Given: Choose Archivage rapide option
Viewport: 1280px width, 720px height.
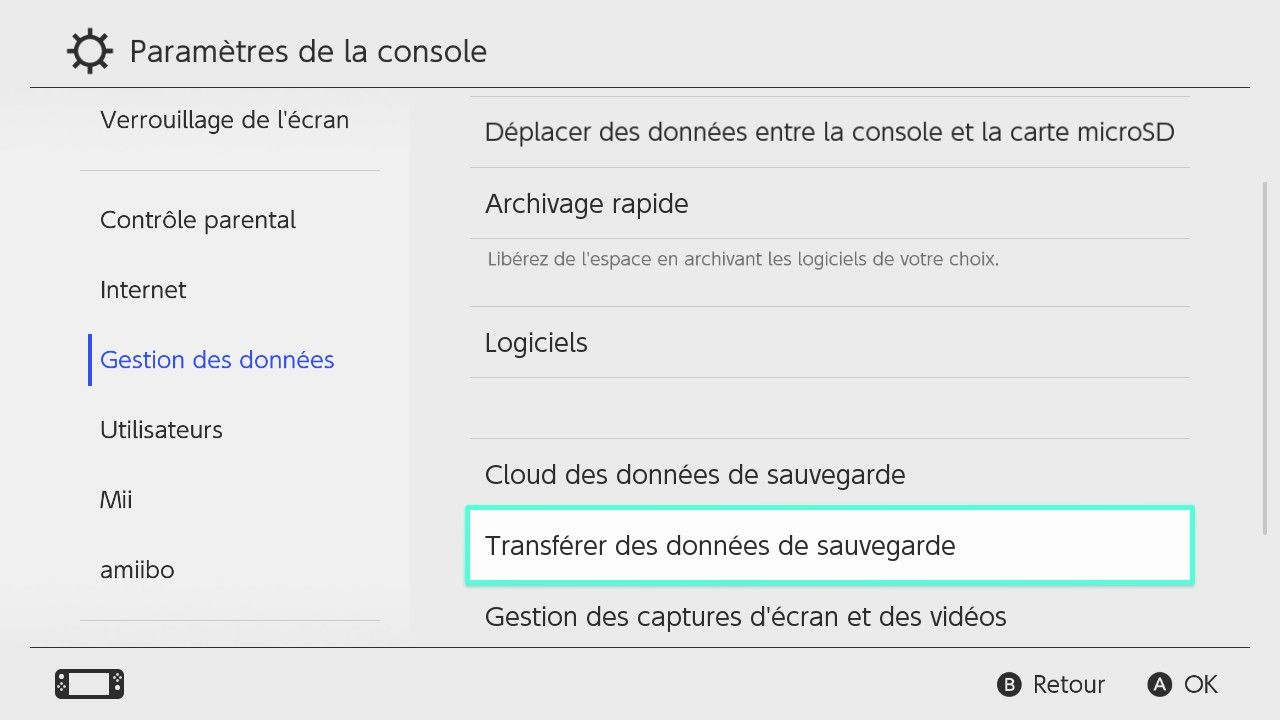Looking at the screenshot, I should (x=829, y=203).
